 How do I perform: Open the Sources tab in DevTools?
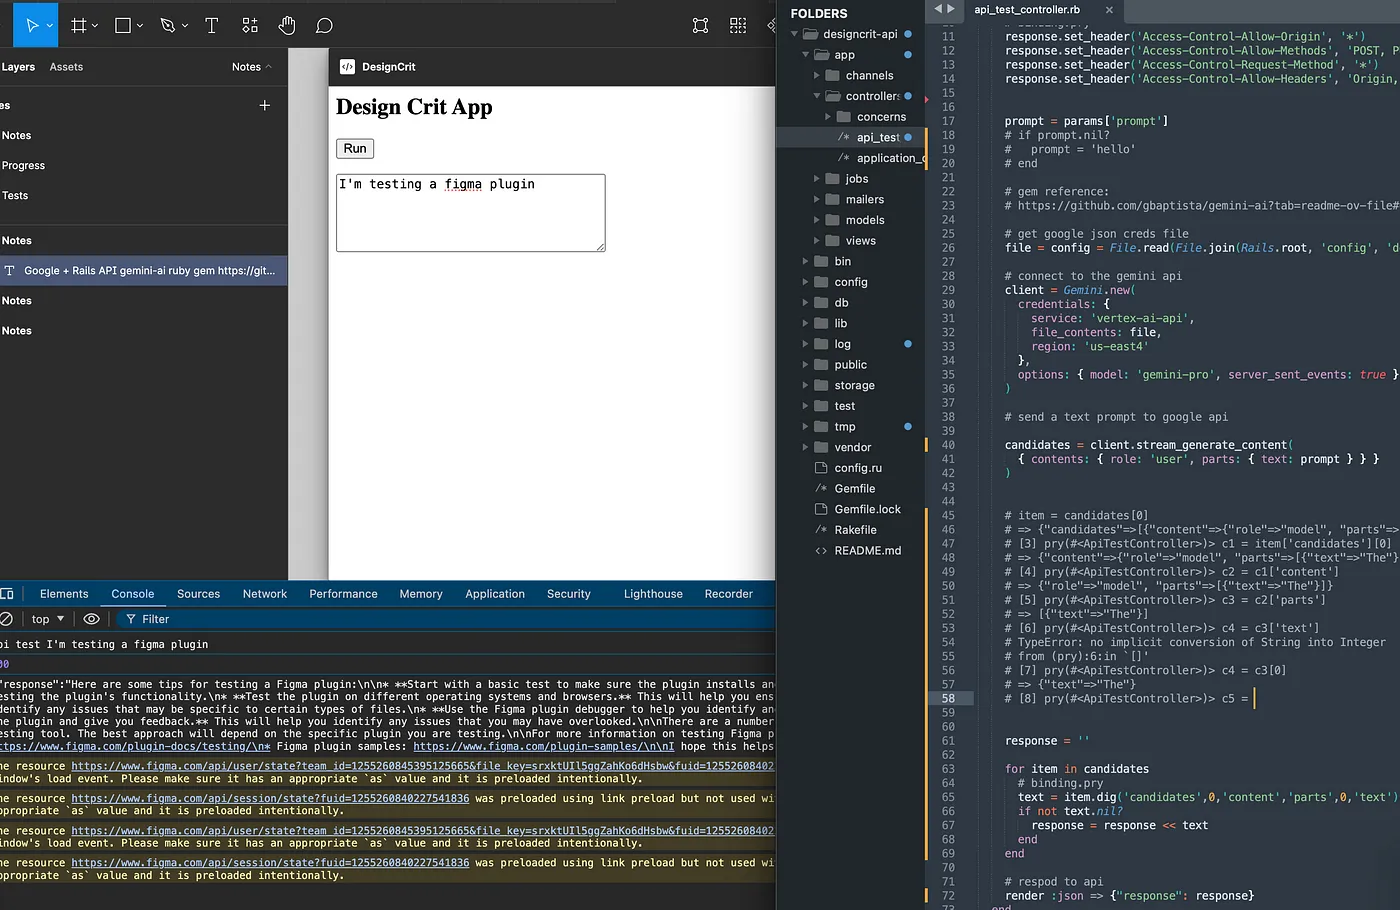click(198, 594)
